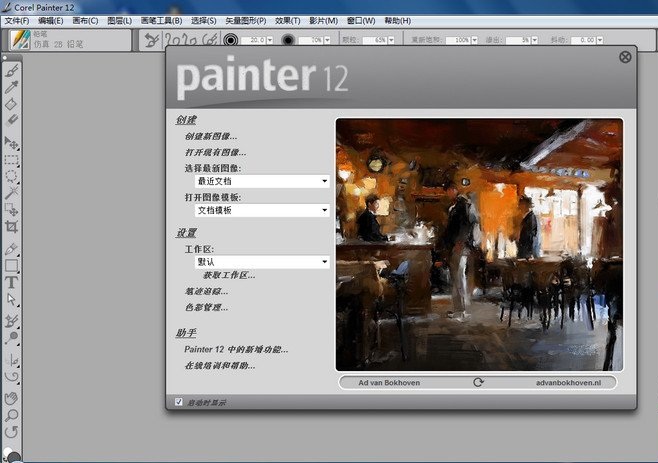Select the Shape Selection arrow tool
Screen dimensions: 658x463
tap(11, 299)
